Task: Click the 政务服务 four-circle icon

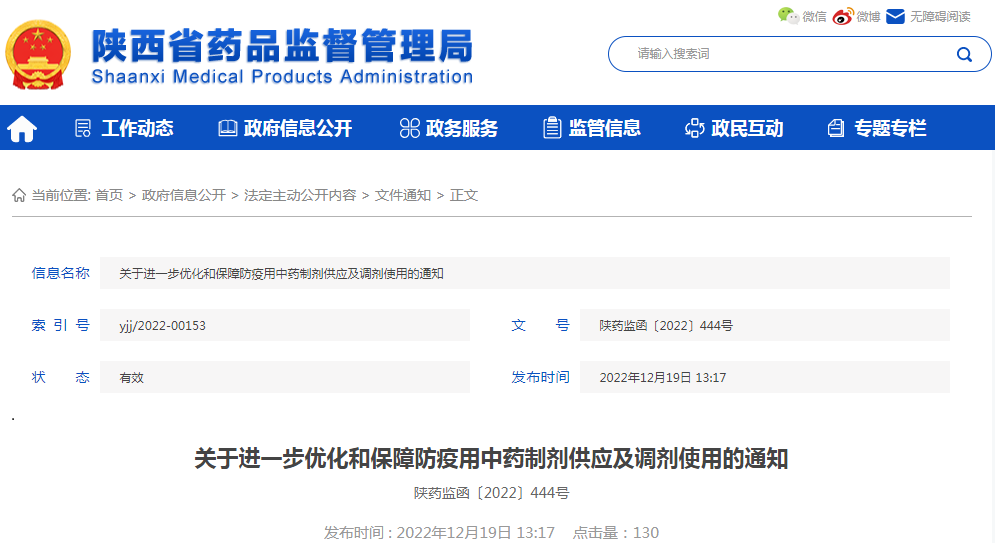Action: (x=409, y=128)
